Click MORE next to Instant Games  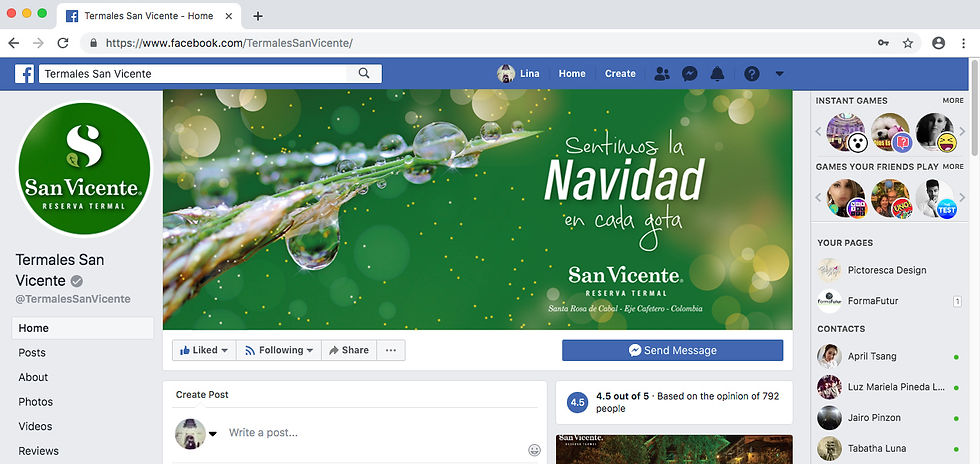coord(953,101)
